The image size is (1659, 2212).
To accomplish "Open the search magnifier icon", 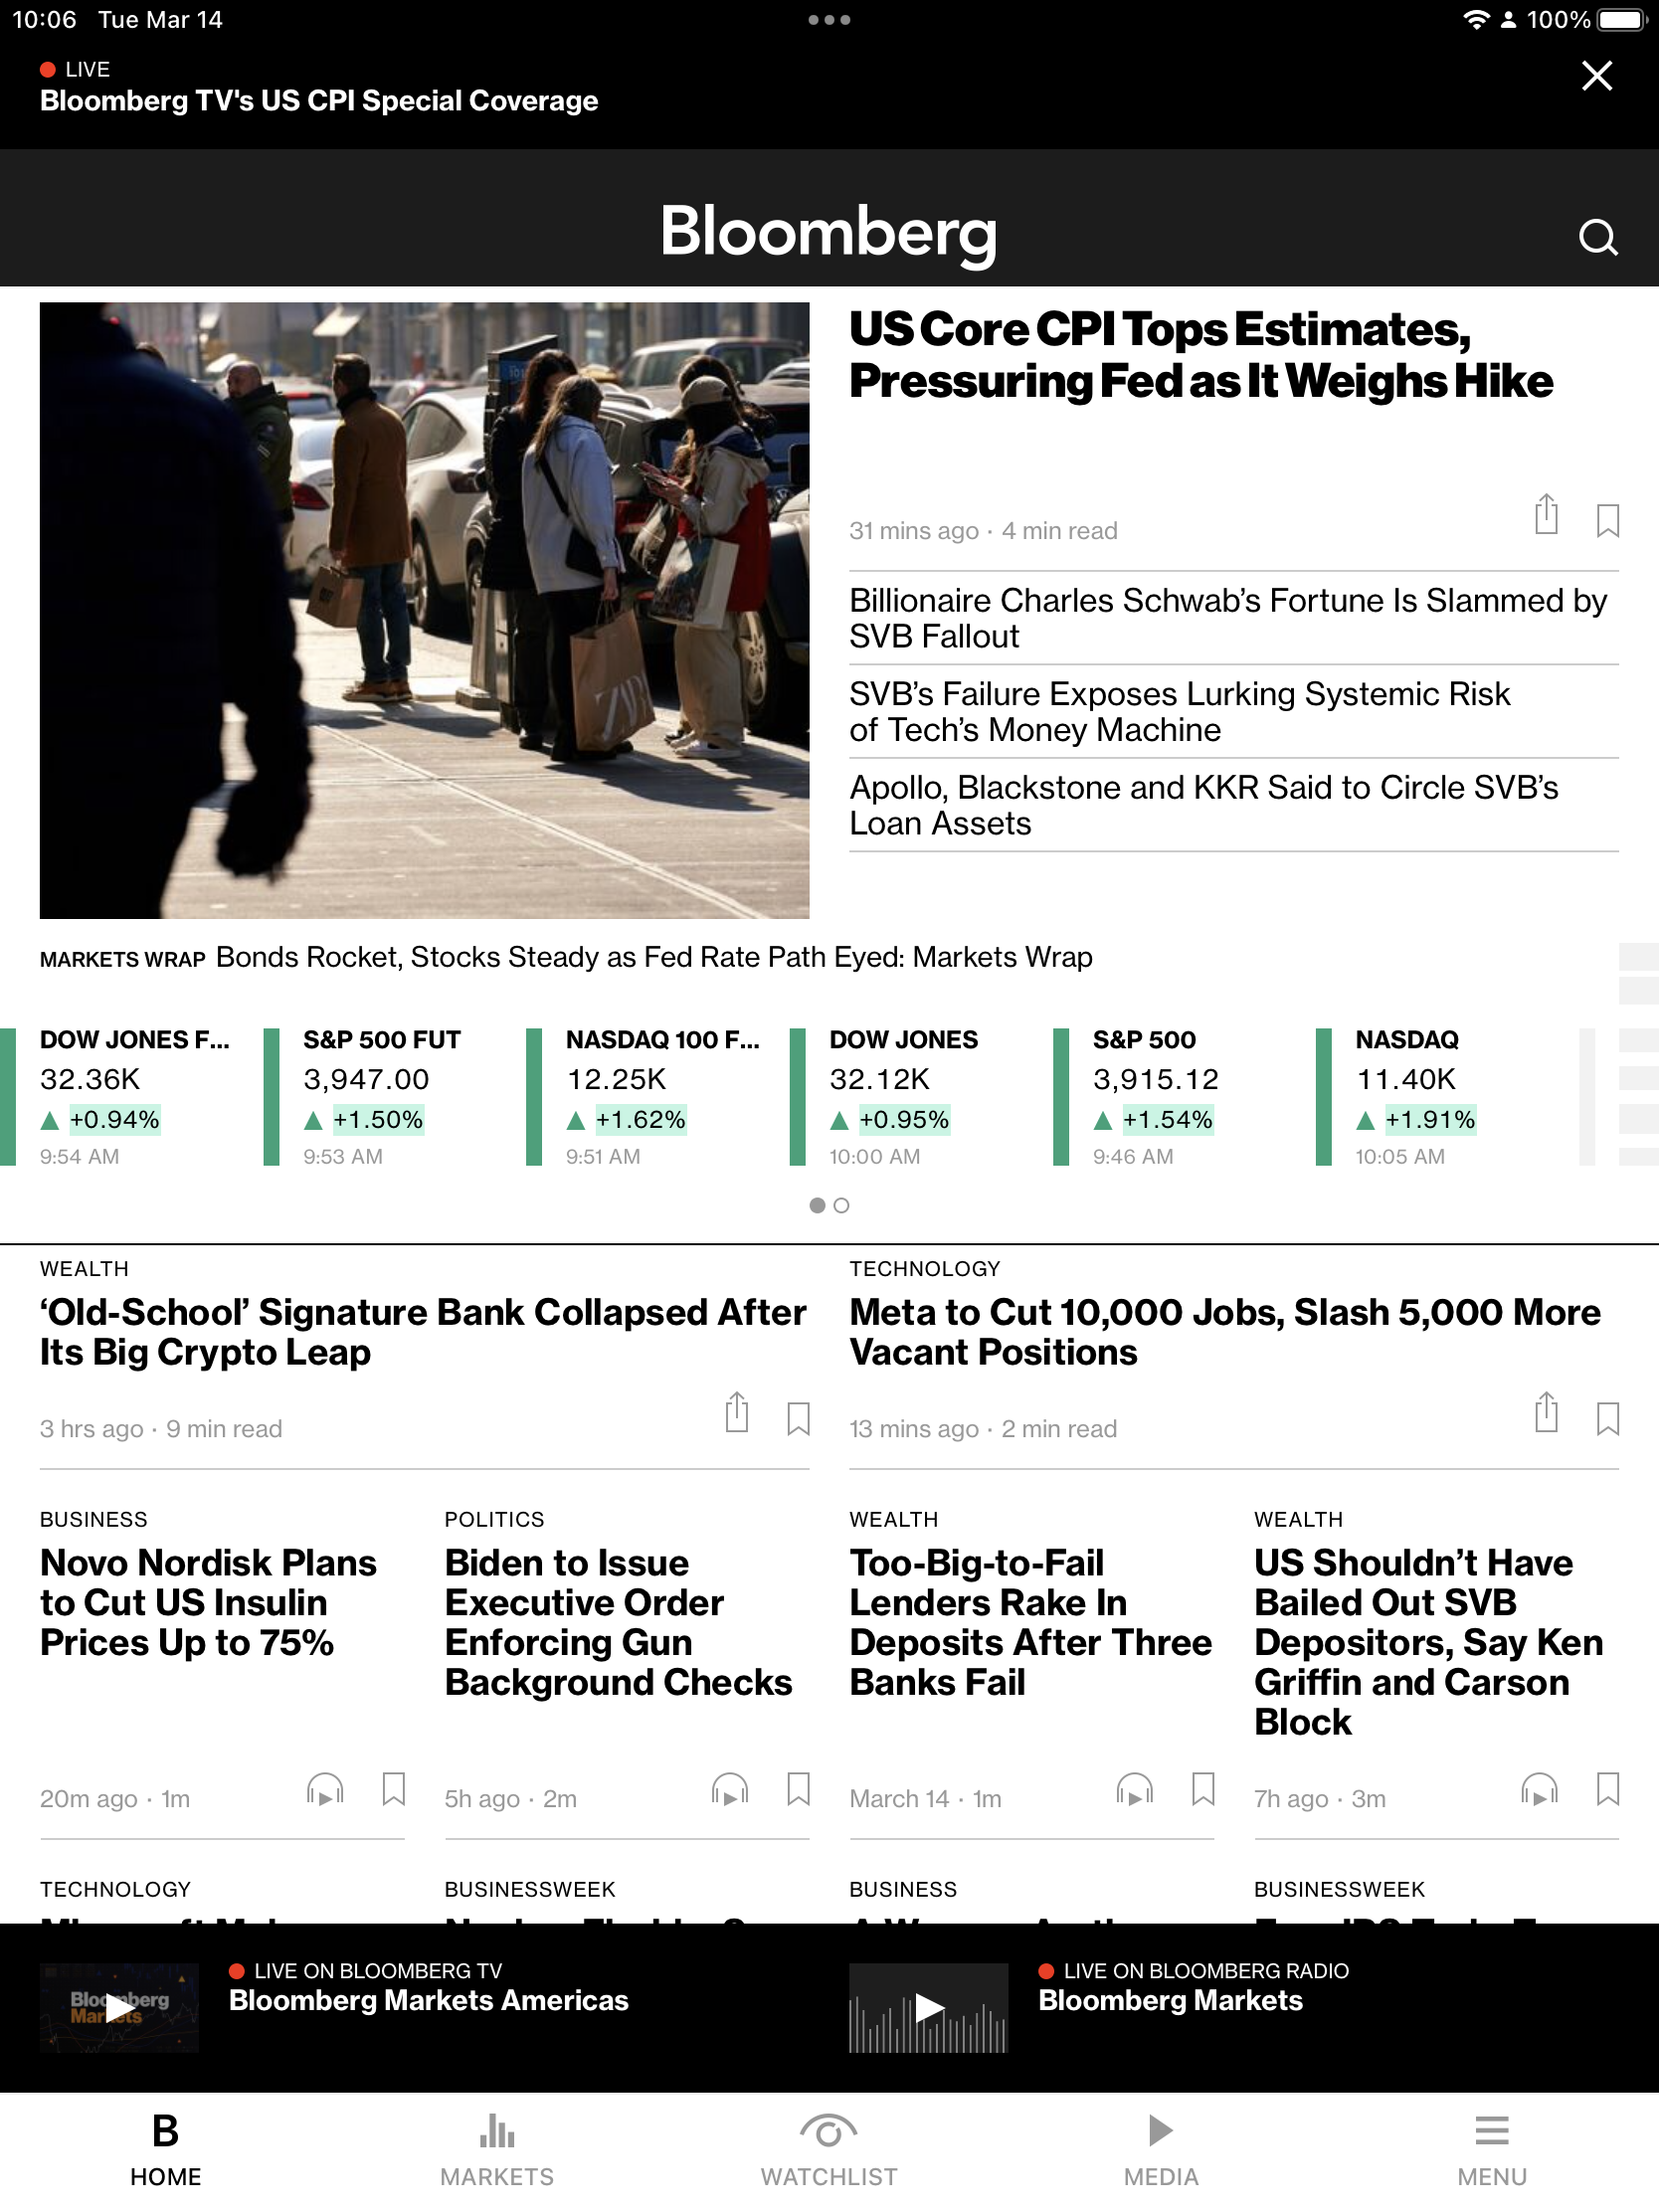I will [1597, 237].
